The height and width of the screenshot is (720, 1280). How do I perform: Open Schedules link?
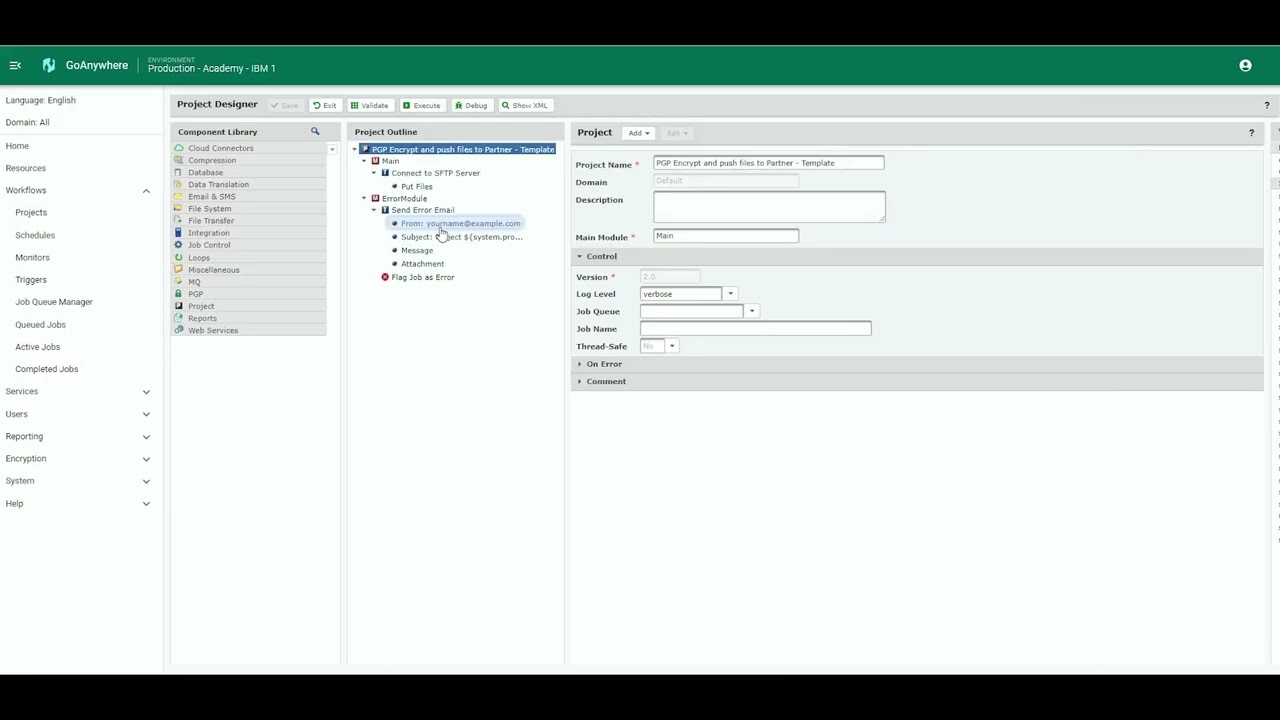[x=35, y=235]
